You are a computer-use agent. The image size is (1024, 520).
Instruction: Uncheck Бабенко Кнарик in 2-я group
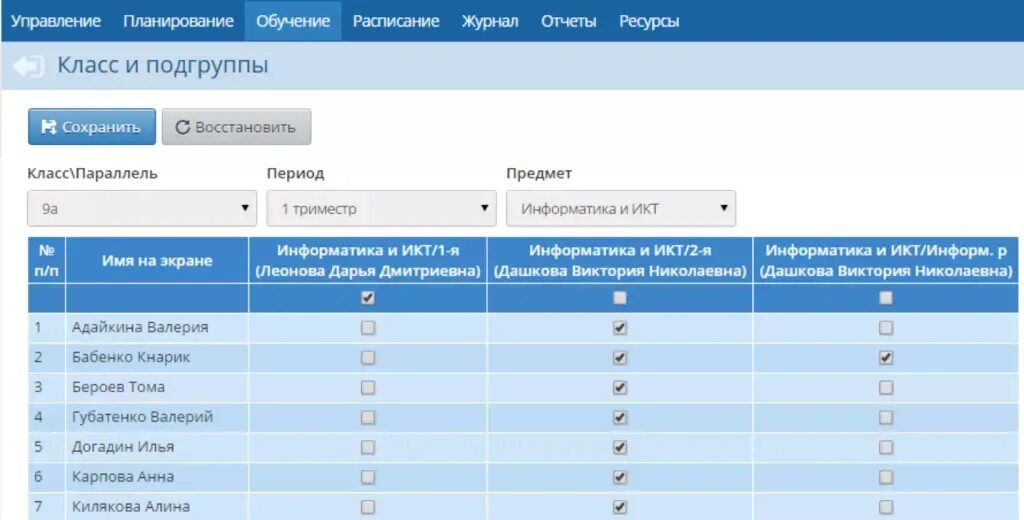(620, 357)
